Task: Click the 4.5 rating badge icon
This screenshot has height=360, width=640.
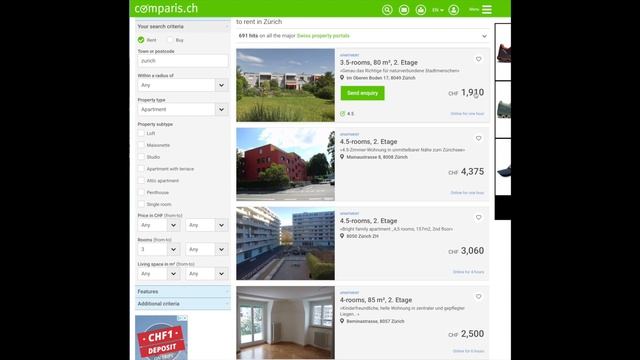Action: click(342, 114)
